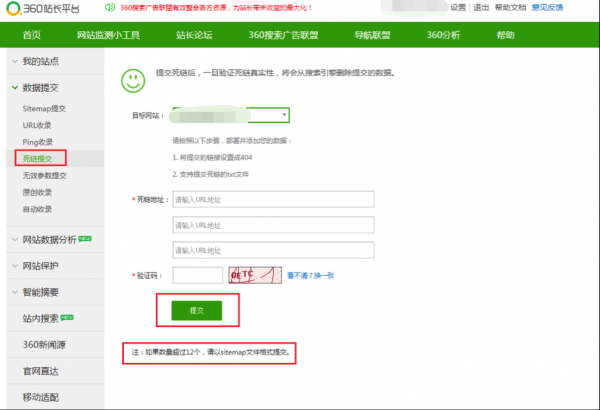Click 意见反馈 link at top right
Image resolution: width=600 pixels, height=410 pixels.
coord(574,8)
